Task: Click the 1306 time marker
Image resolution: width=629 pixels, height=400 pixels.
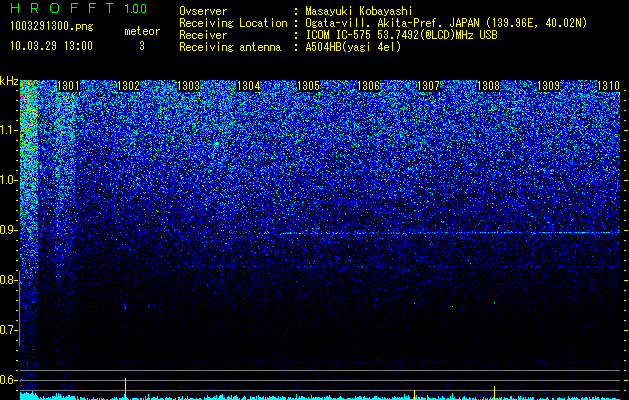Action: 368,86
